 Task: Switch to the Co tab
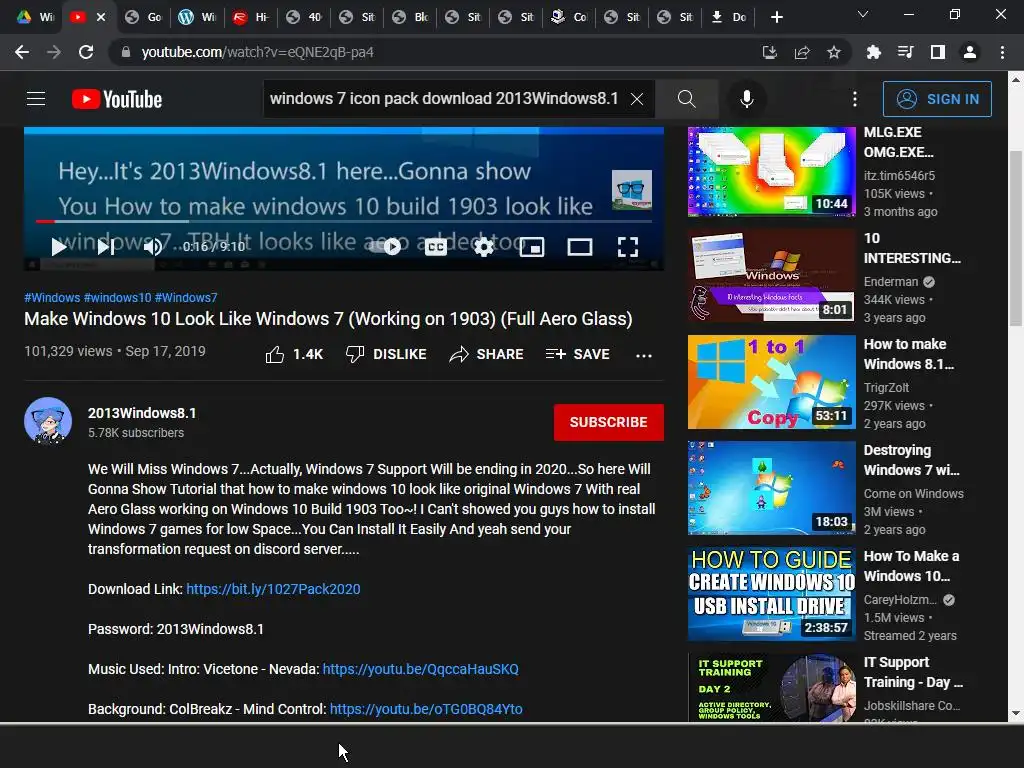[569, 17]
